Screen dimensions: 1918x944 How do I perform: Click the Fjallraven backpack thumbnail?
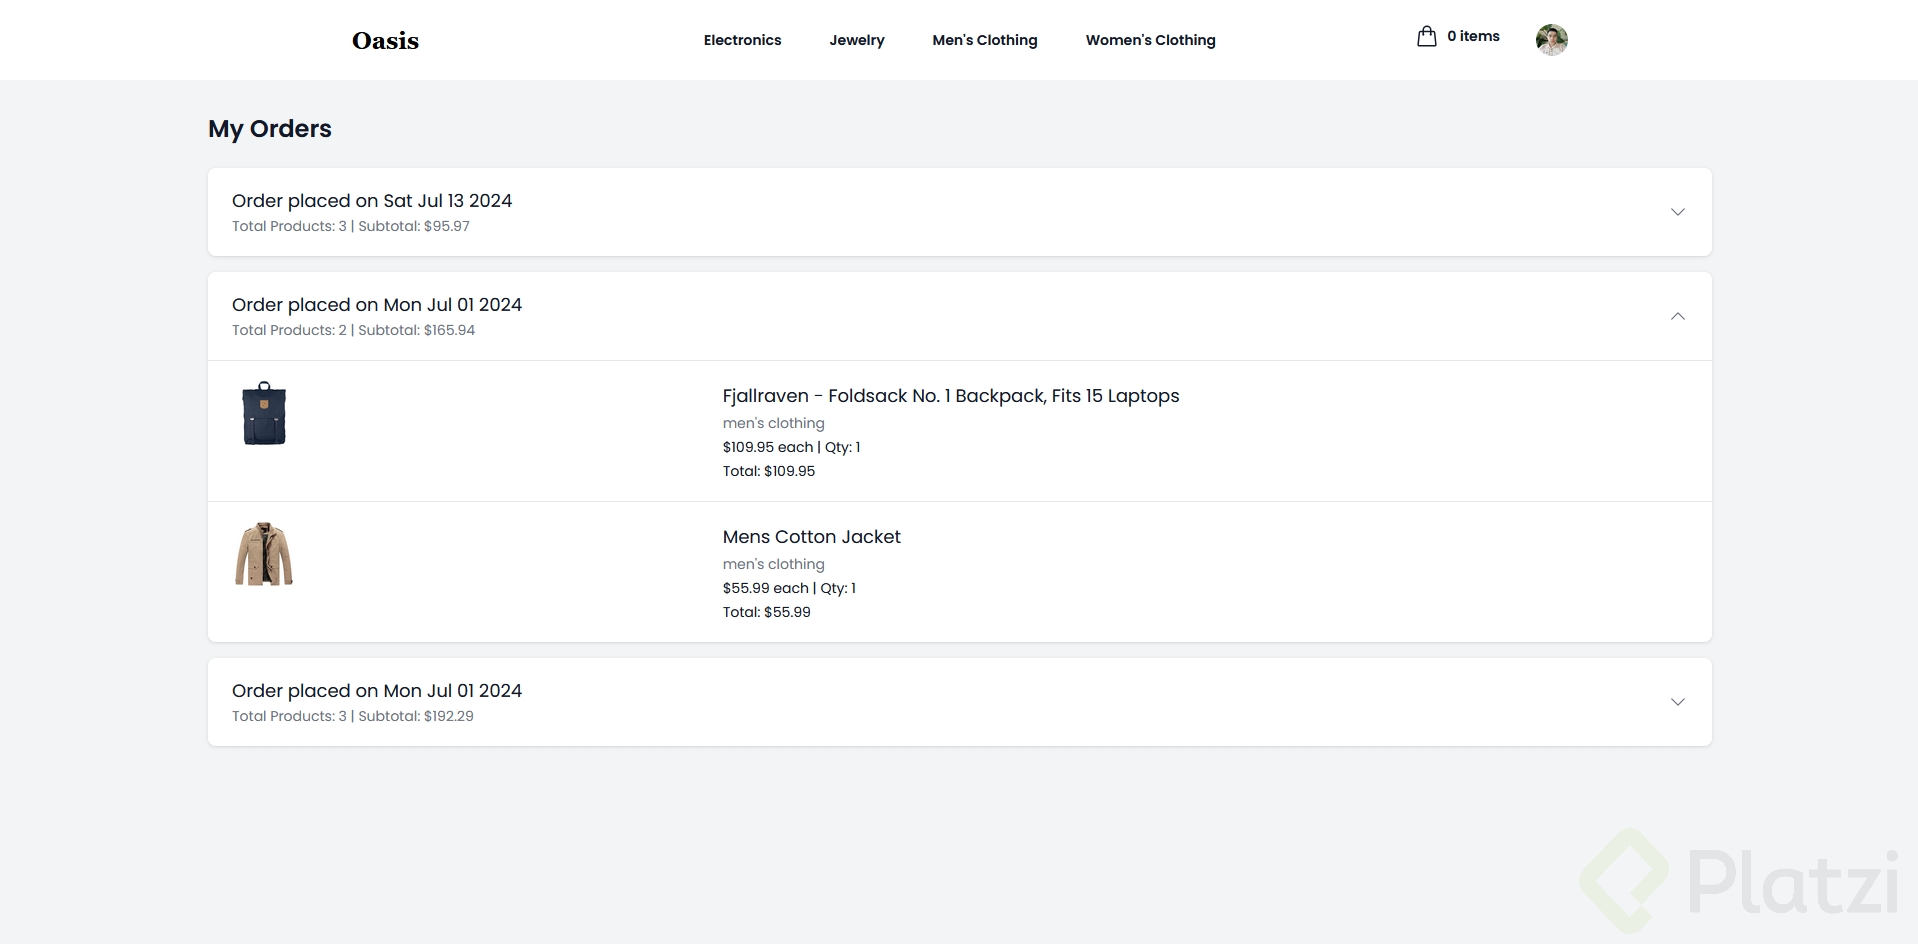point(264,413)
